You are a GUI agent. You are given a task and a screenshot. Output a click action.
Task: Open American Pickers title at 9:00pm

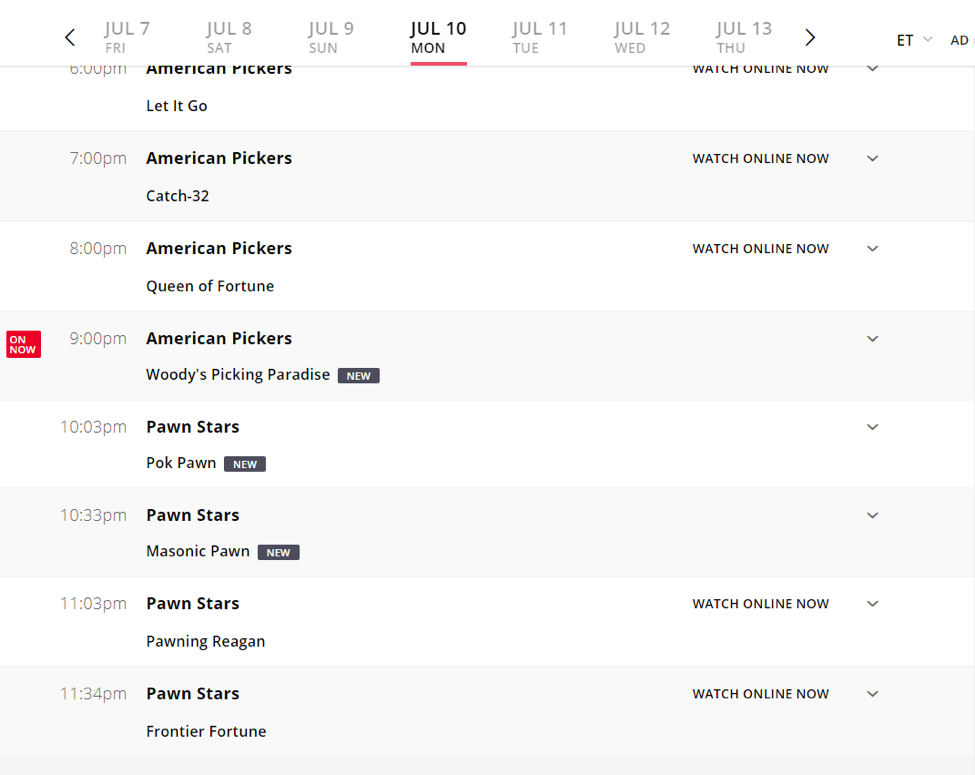pos(219,339)
